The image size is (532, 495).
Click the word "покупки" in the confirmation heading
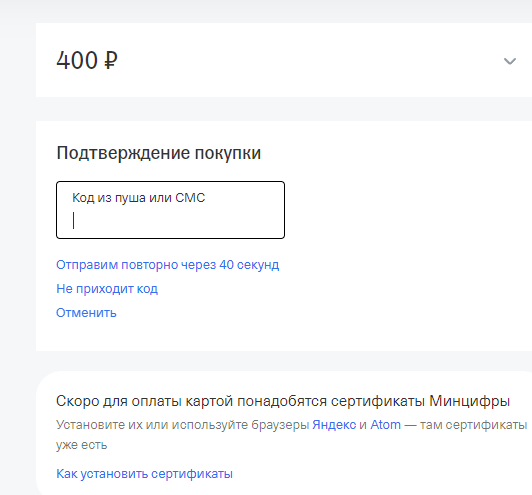click(x=228, y=153)
